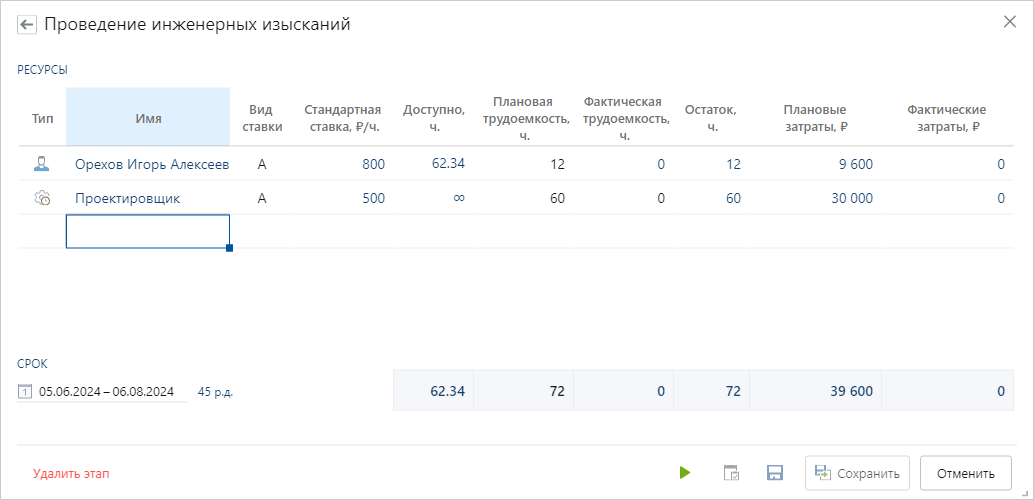Open the Проектировщик resource
This screenshot has height=500, width=1034.
click(128, 198)
